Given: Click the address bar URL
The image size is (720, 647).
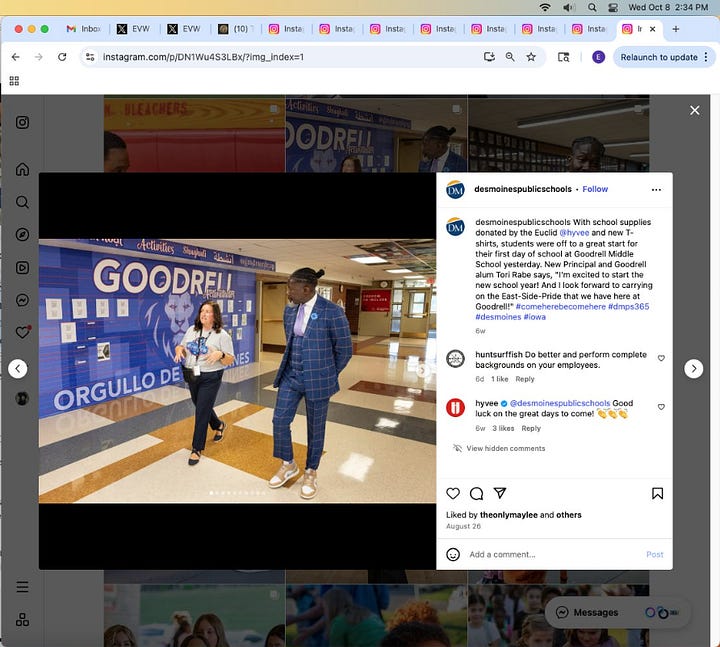Looking at the screenshot, I should click(x=203, y=57).
